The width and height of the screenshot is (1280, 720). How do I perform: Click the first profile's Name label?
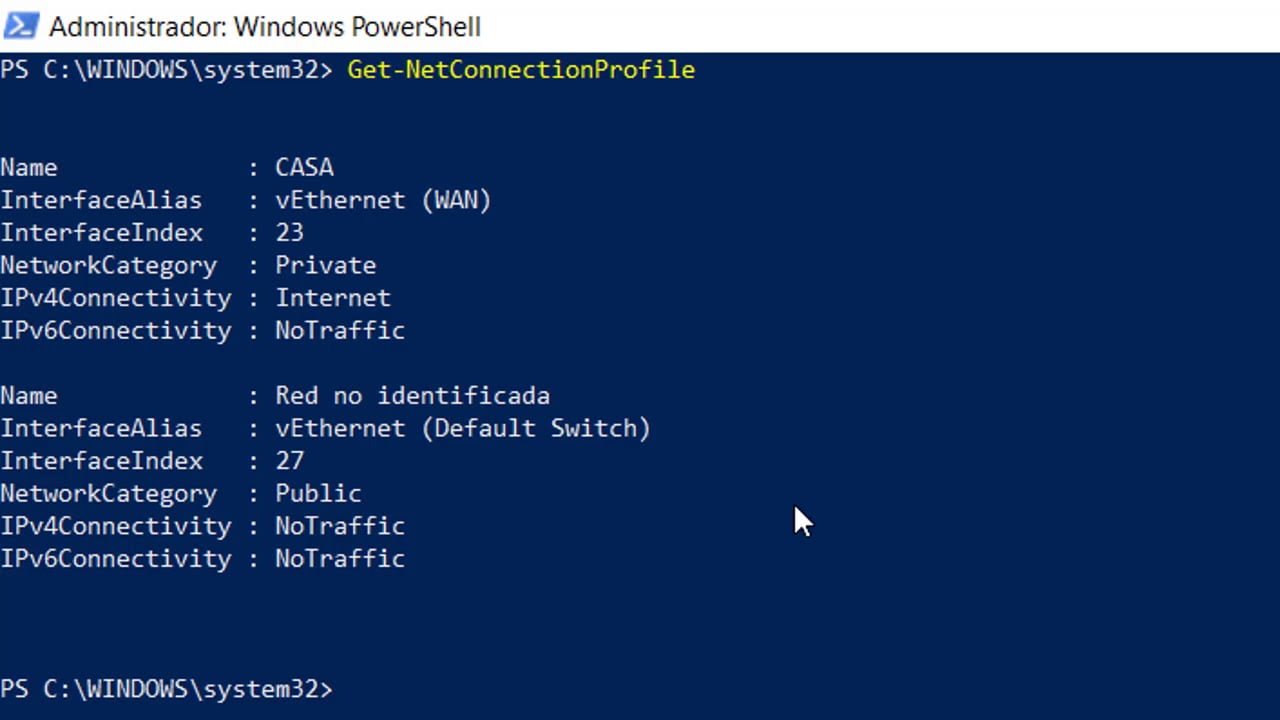coord(29,167)
